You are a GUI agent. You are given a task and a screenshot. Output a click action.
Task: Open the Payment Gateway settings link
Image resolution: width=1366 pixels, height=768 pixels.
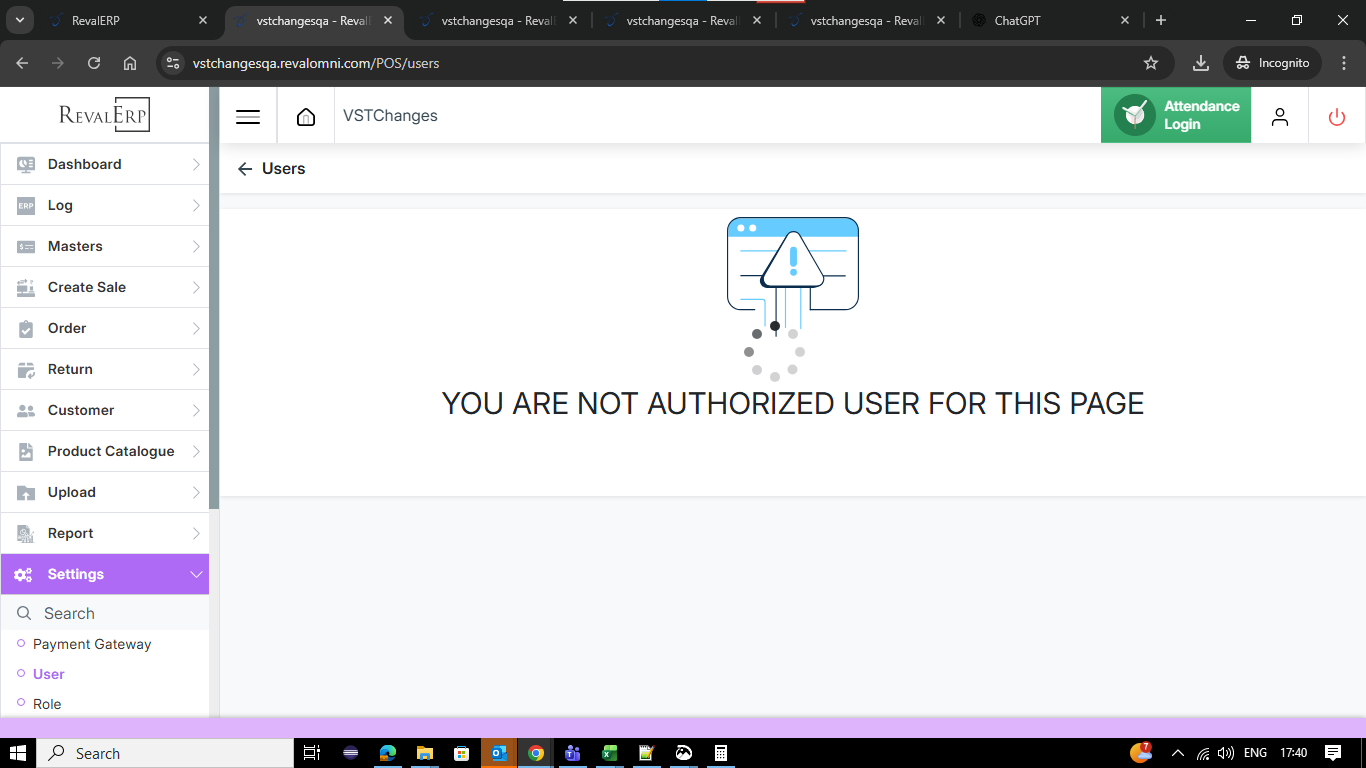click(x=92, y=644)
